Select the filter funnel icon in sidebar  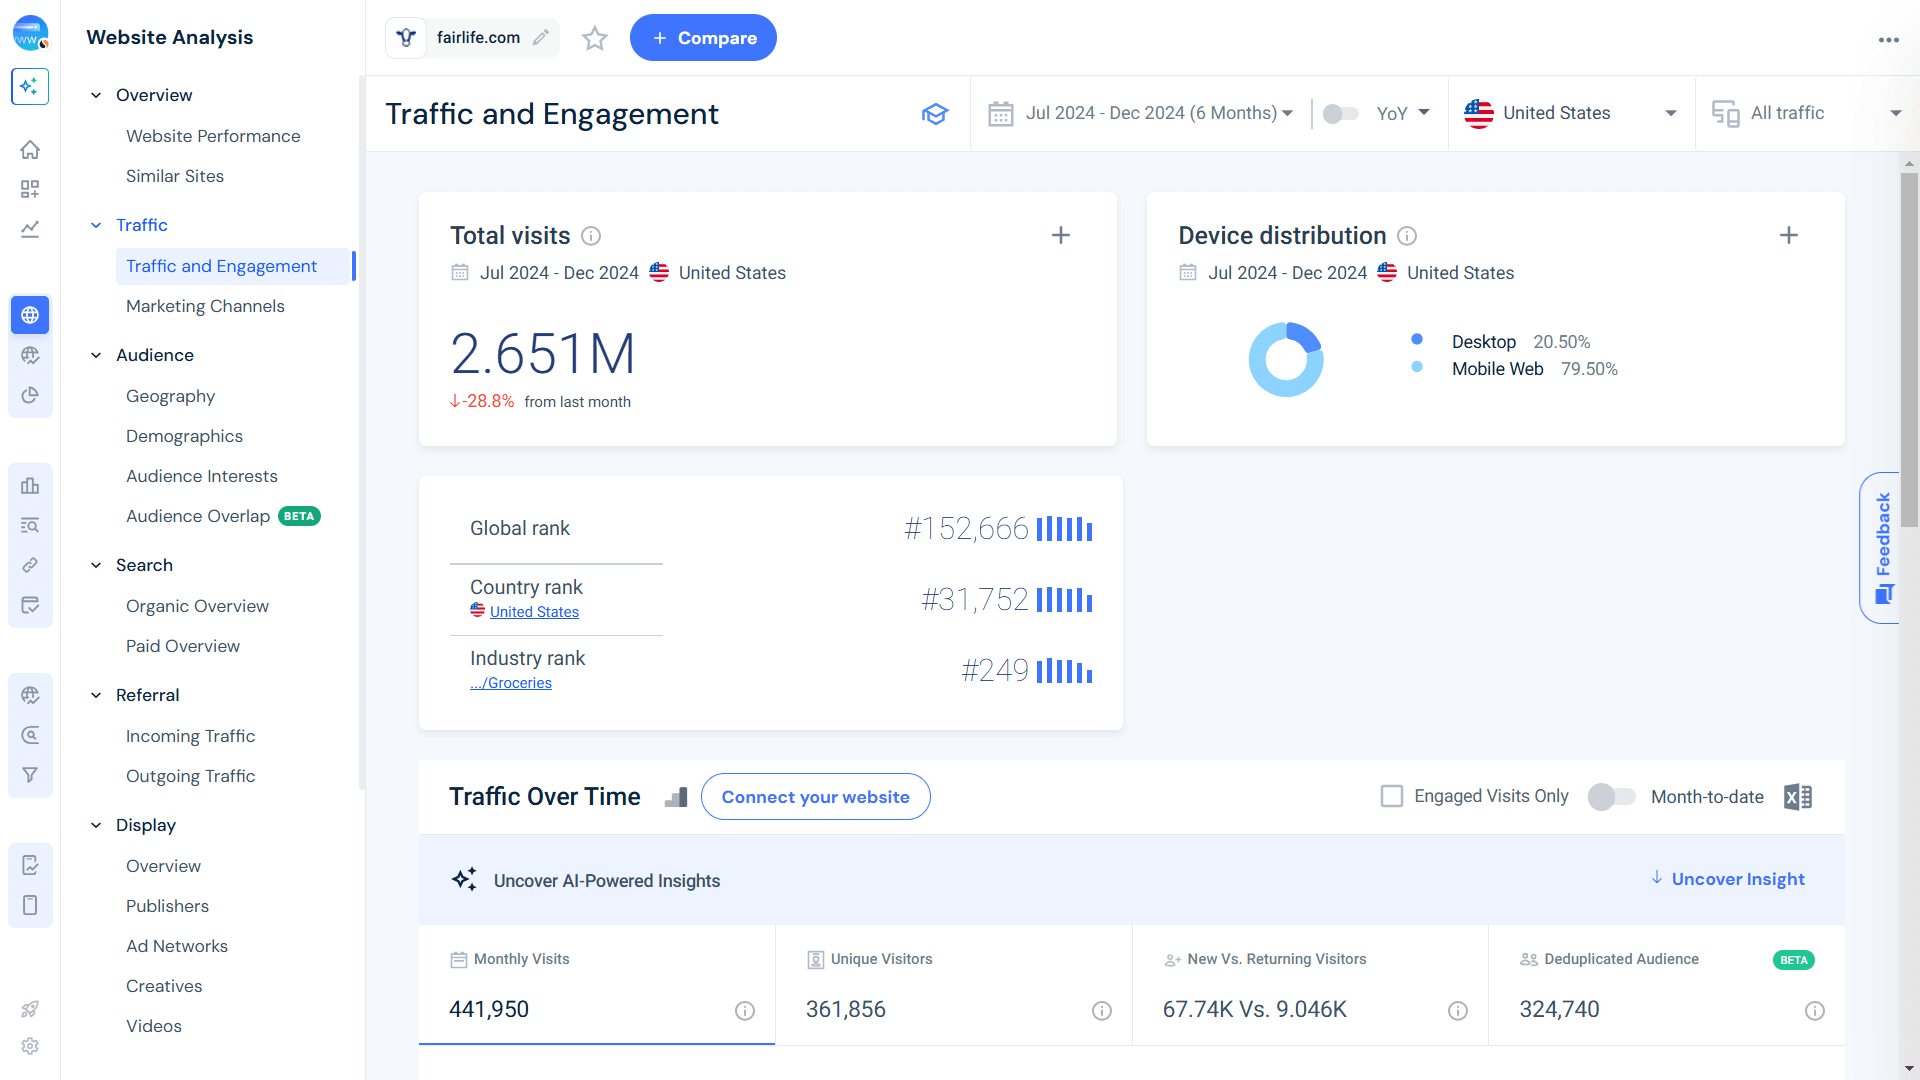point(30,774)
